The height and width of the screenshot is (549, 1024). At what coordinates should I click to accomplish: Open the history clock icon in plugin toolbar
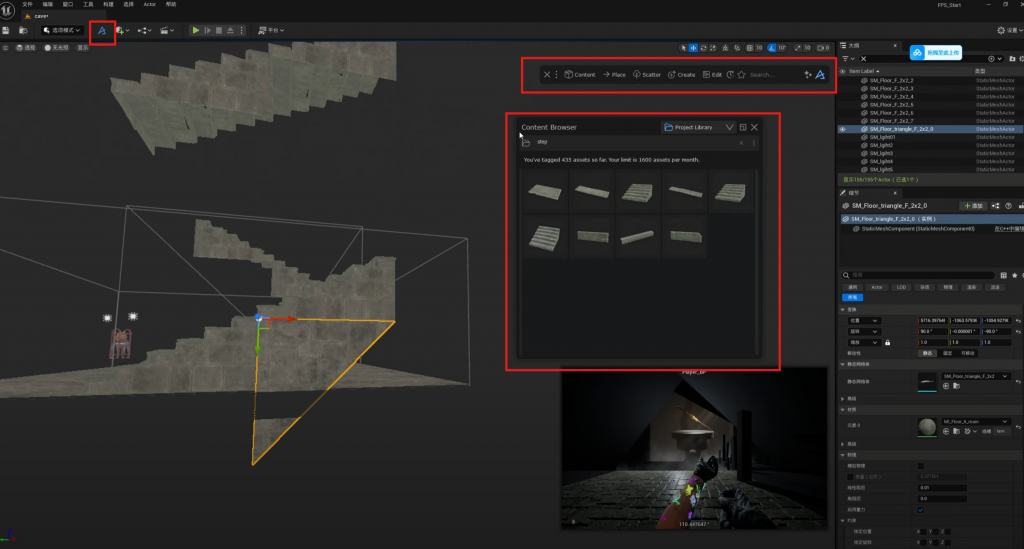tap(730, 74)
